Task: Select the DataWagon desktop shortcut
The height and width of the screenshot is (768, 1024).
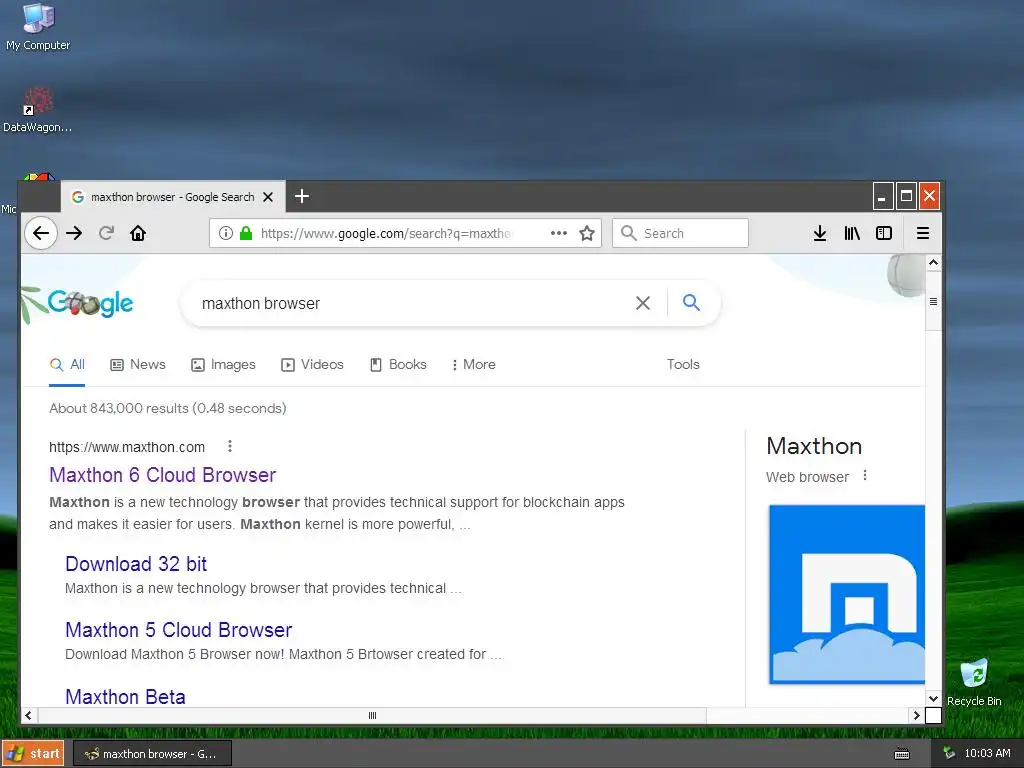Action: (37, 110)
